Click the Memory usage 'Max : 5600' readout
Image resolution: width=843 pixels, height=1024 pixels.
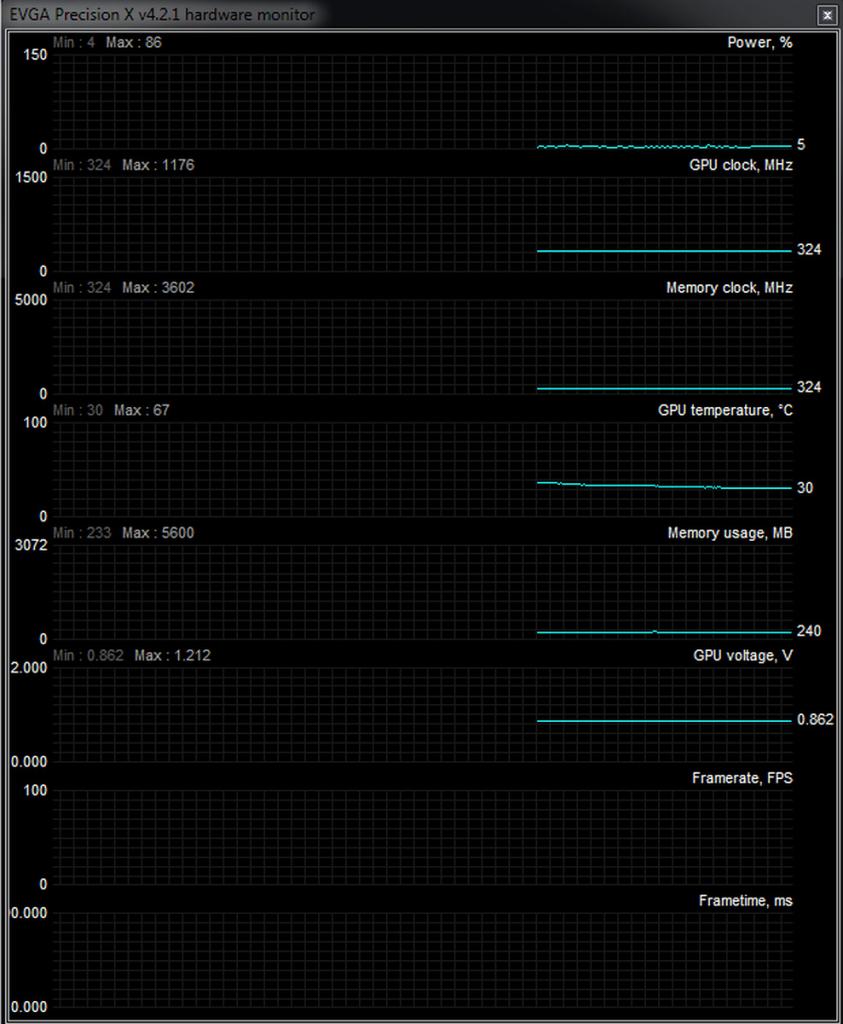click(x=158, y=533)
